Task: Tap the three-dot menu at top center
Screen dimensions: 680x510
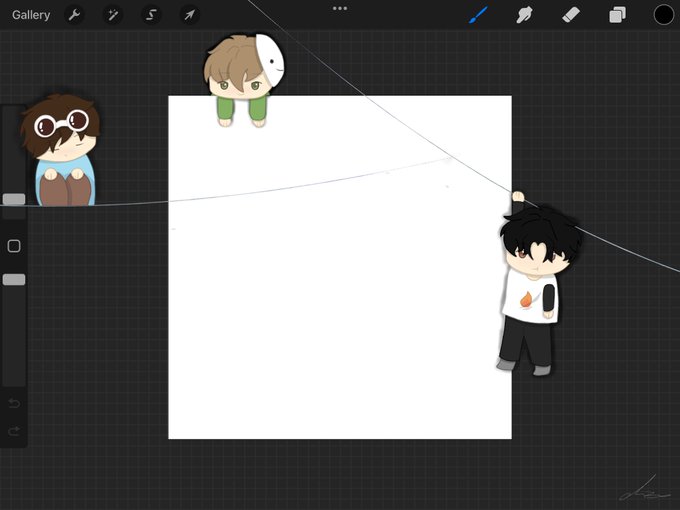Action: (340, 8)
